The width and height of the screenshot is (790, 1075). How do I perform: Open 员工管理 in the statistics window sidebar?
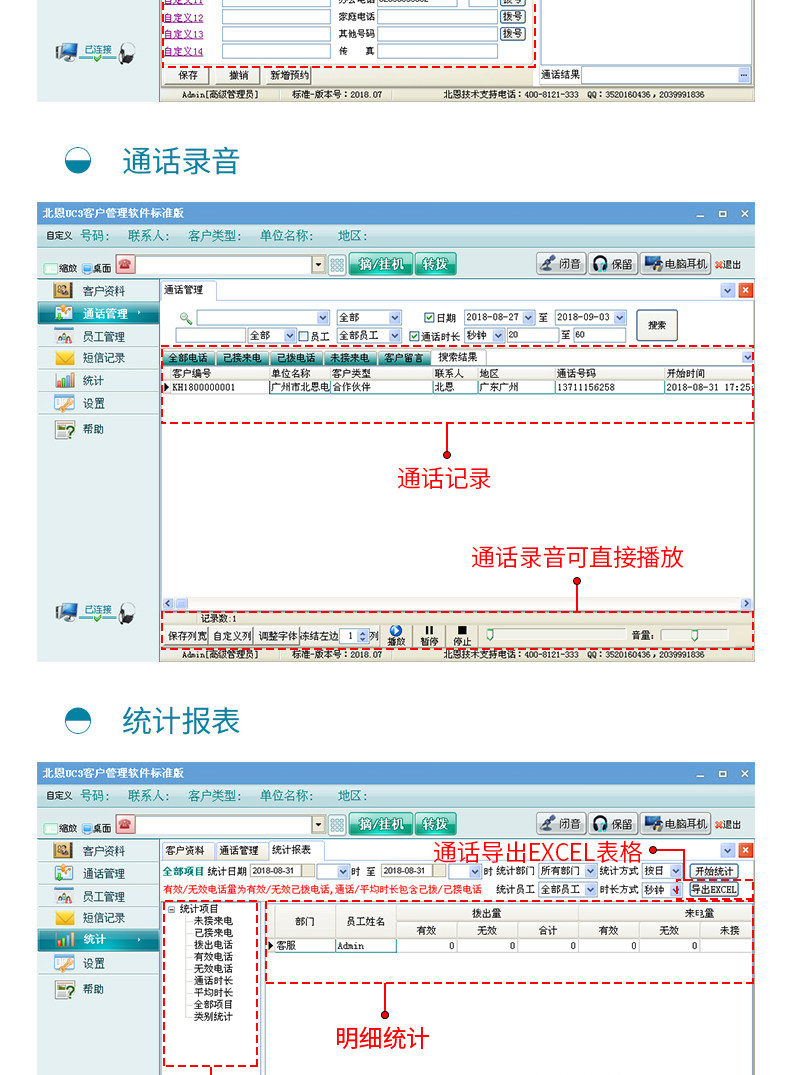click(98, 897)
